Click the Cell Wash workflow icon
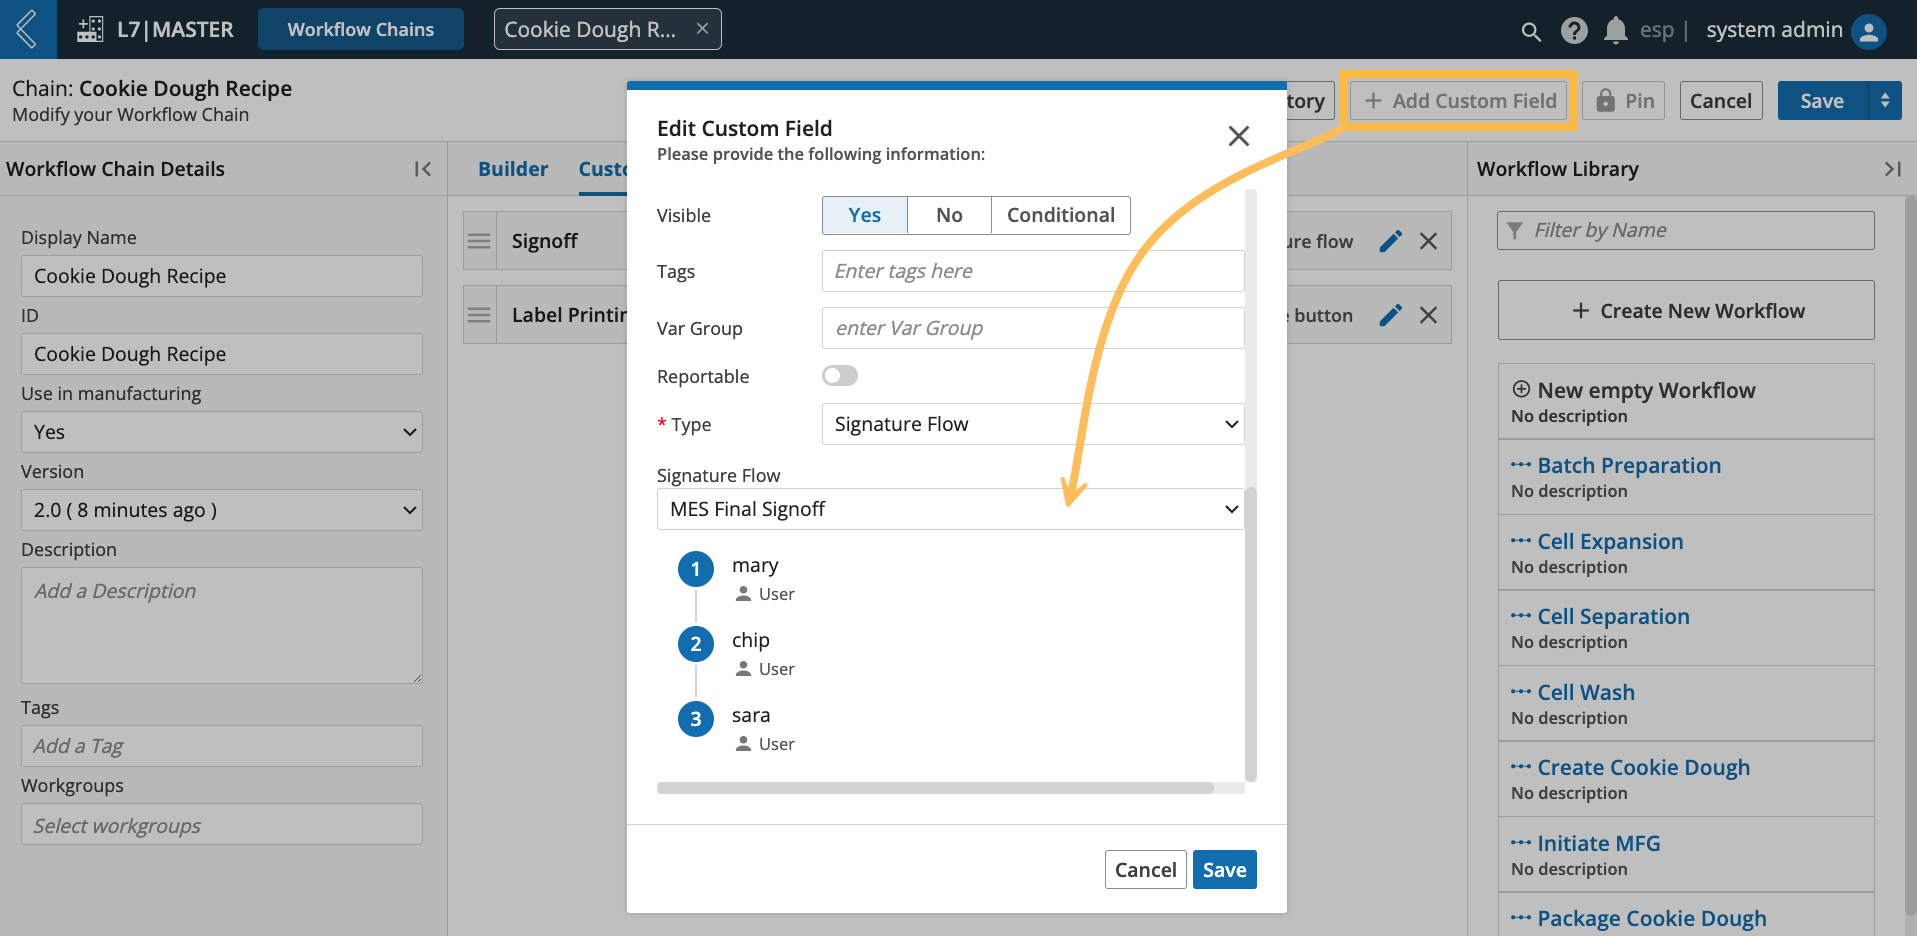This screenshot has width=1917, height=936. [1521, 692]
